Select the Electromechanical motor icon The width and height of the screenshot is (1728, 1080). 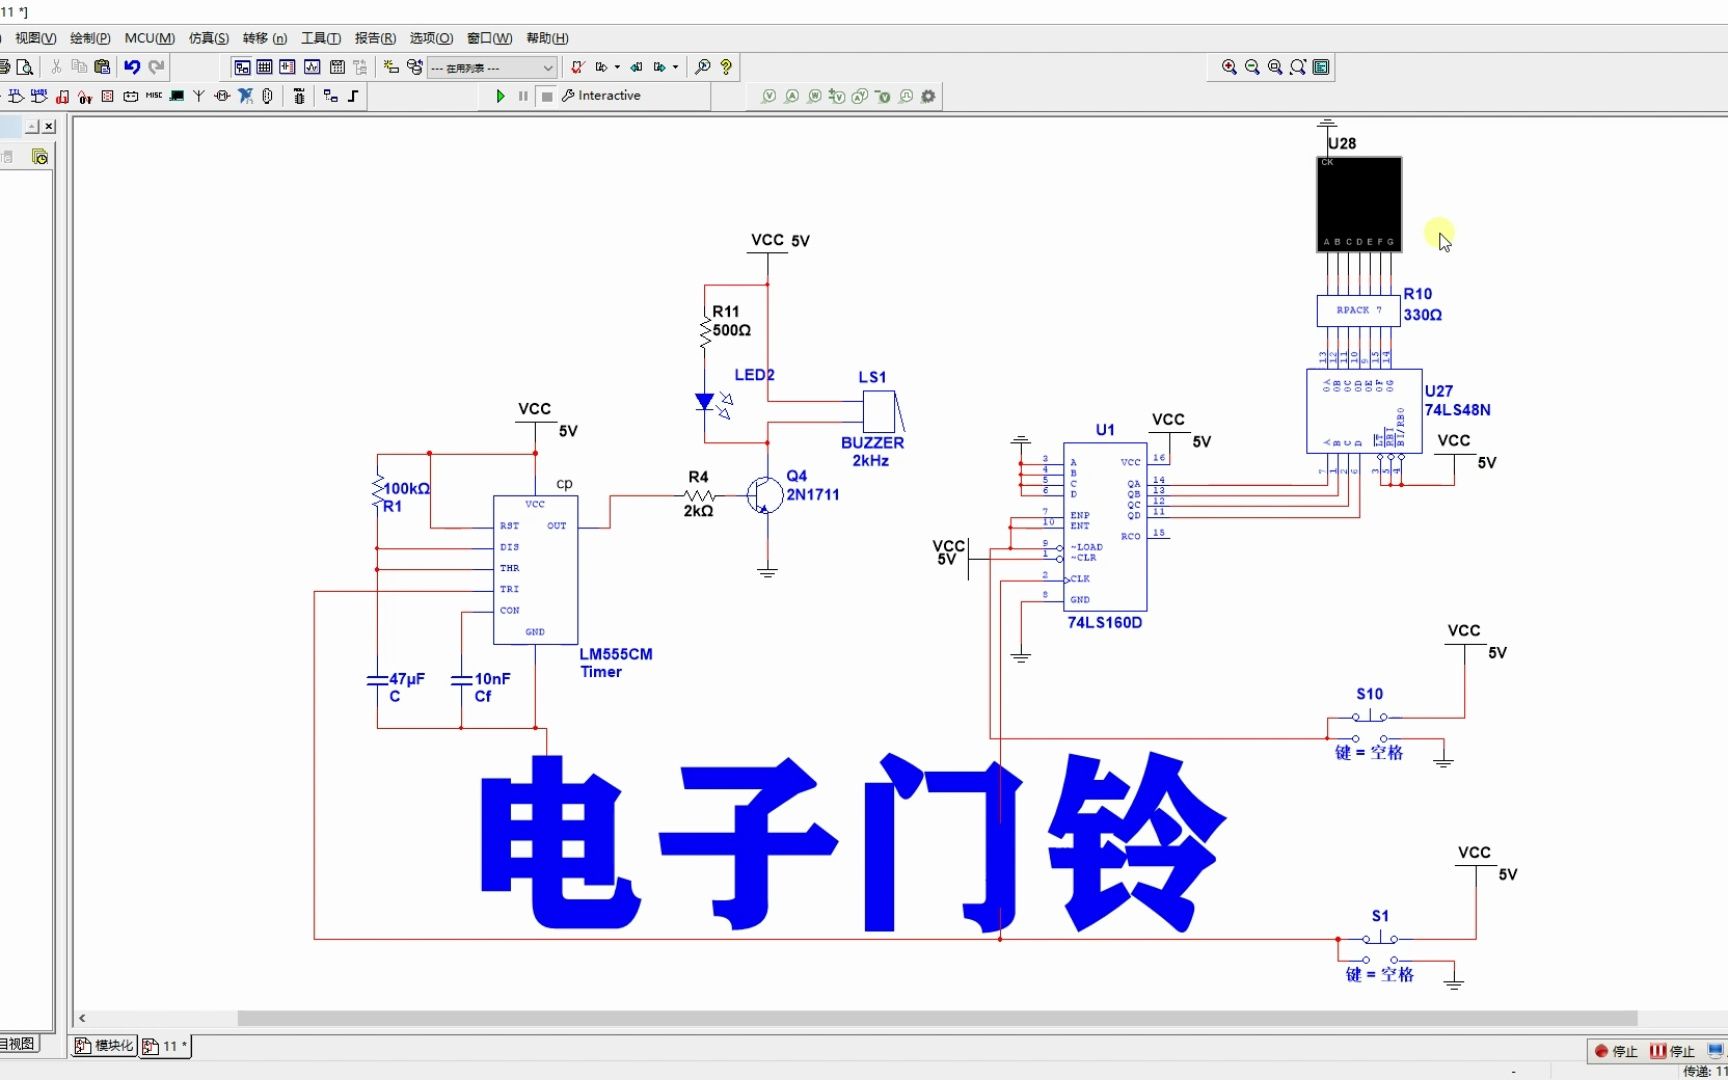[222, 96]
